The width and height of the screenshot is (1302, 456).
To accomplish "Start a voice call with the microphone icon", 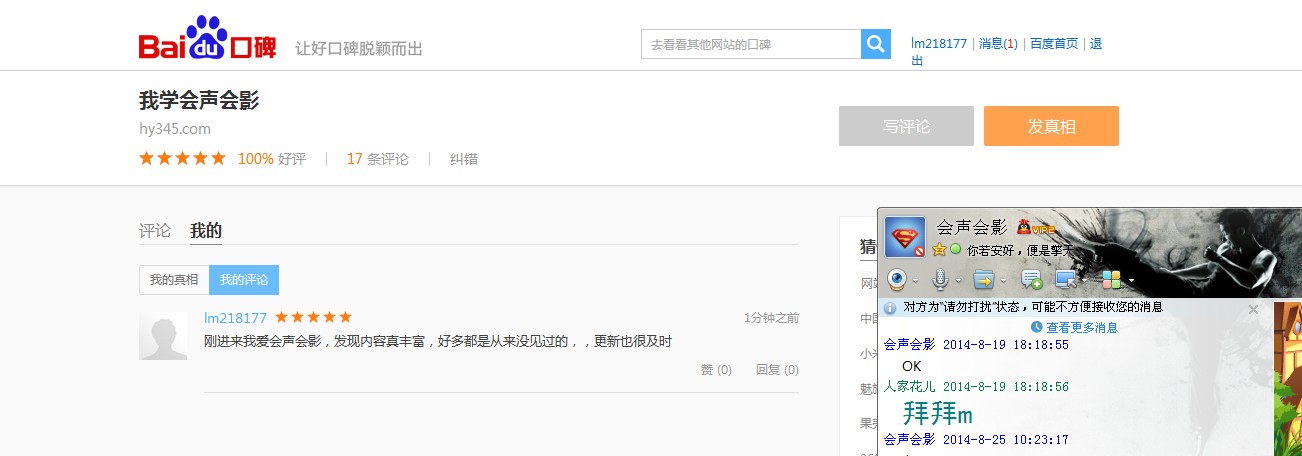I will 940,279.
